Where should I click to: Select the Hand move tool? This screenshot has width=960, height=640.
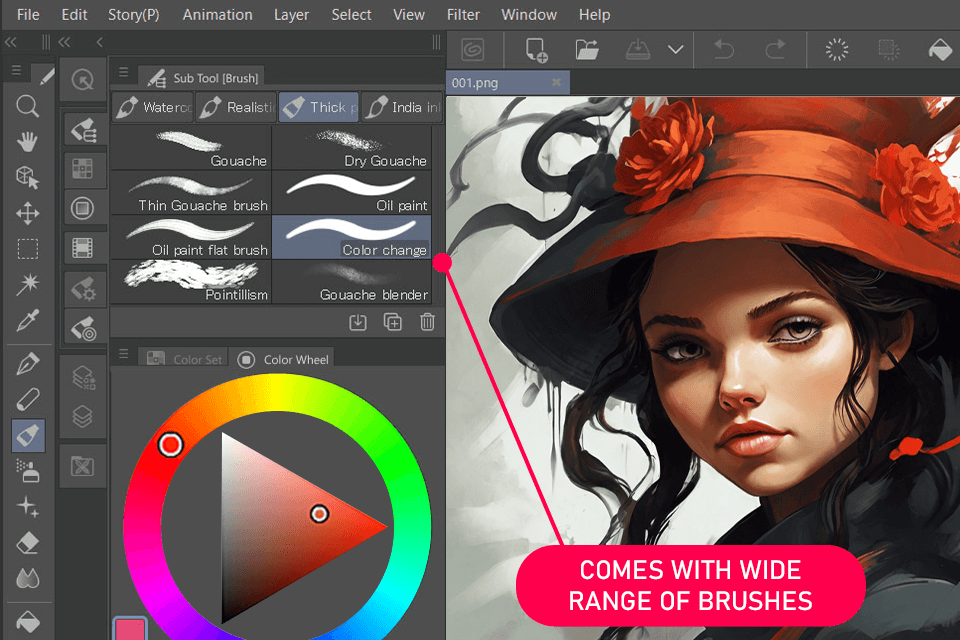pyautogui.click(x=28, y=141)
